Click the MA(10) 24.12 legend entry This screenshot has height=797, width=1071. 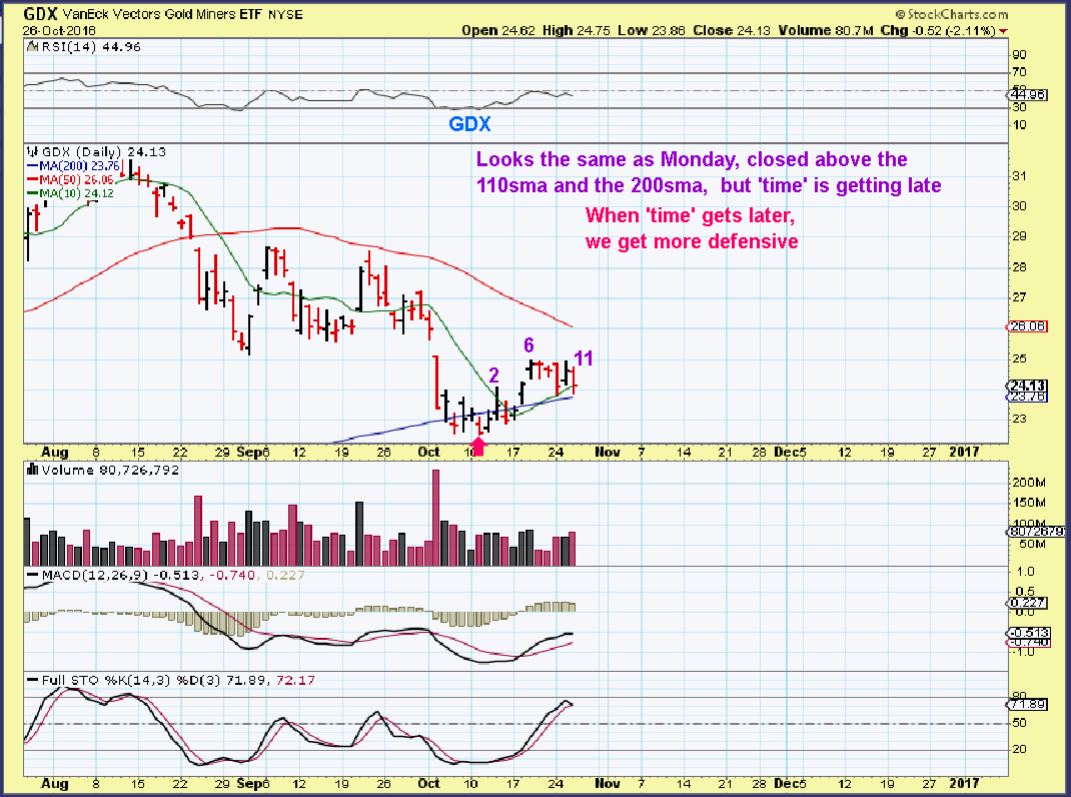[71, 193]
